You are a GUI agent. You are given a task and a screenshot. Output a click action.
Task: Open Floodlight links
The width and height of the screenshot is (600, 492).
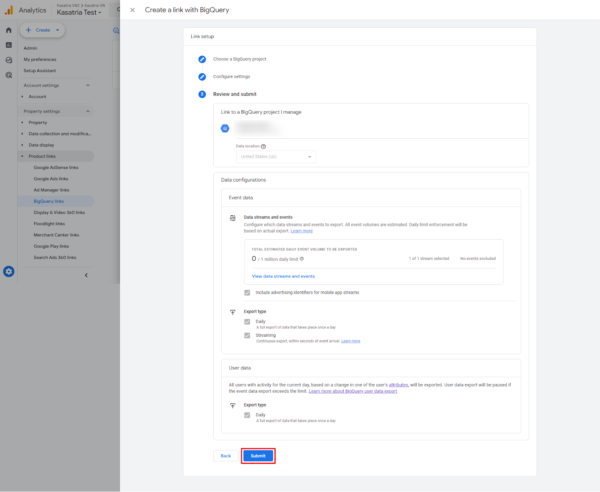pos(49,224)
